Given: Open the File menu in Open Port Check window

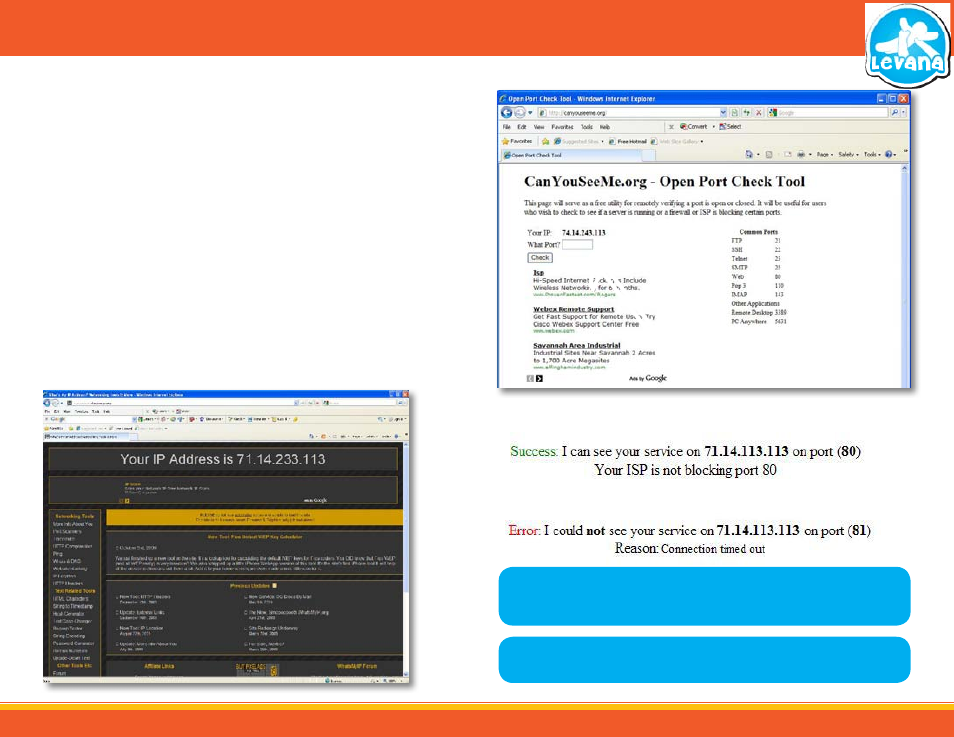Looking at the screenshot, I should pyautogui.click(x=506, y=127).
